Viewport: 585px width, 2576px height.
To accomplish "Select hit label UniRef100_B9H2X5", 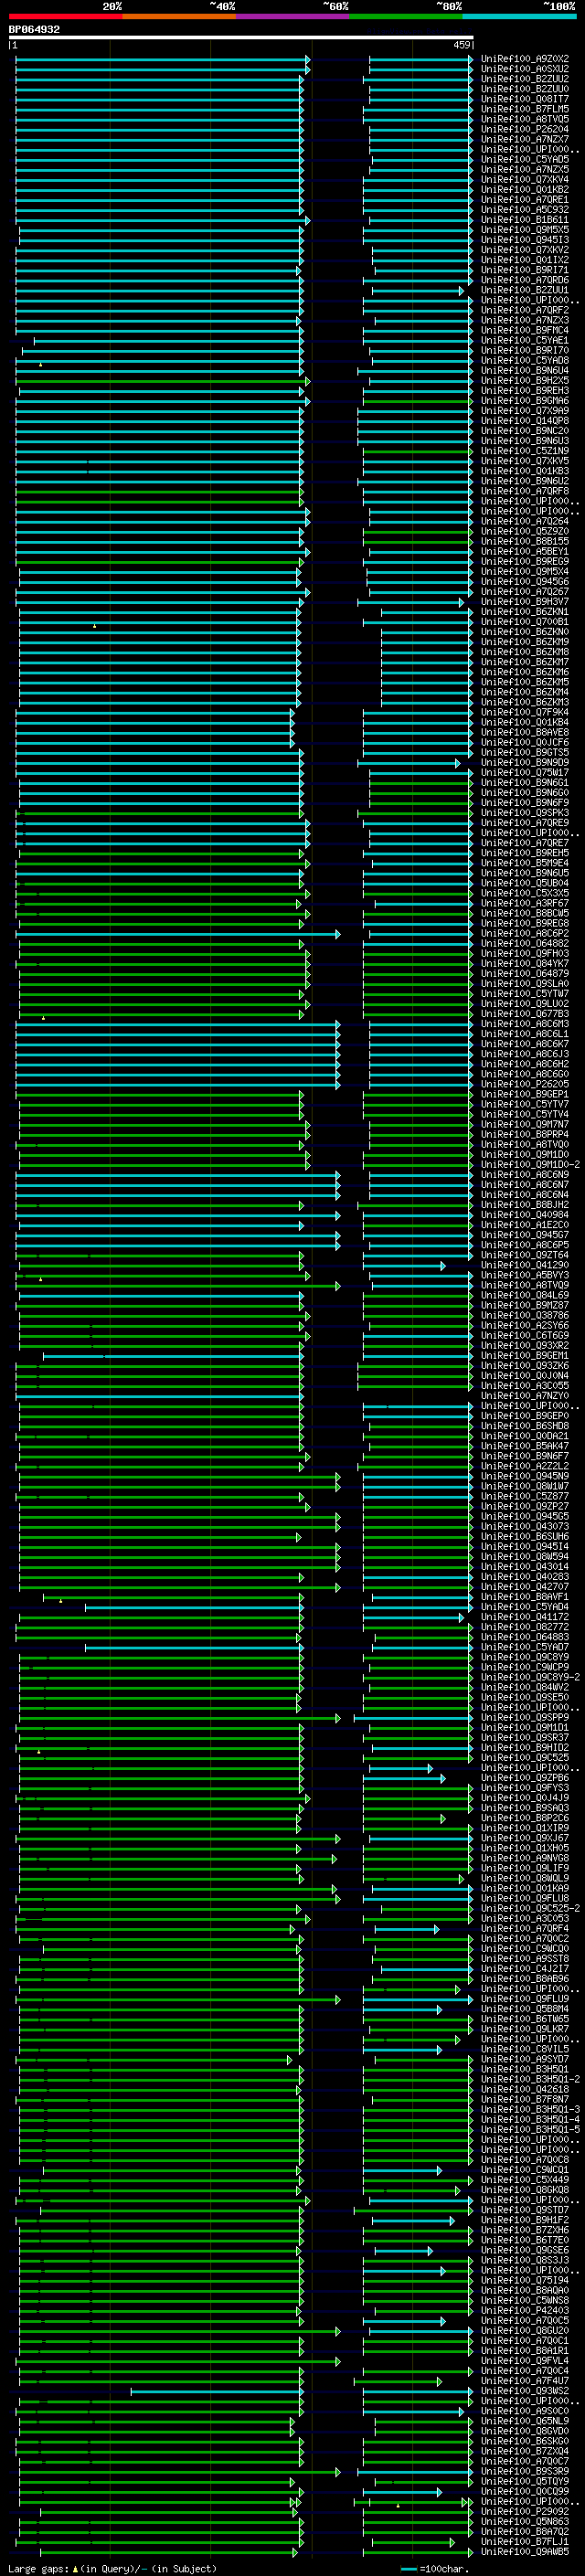I will pyautogui.click(x=525, y=381).
